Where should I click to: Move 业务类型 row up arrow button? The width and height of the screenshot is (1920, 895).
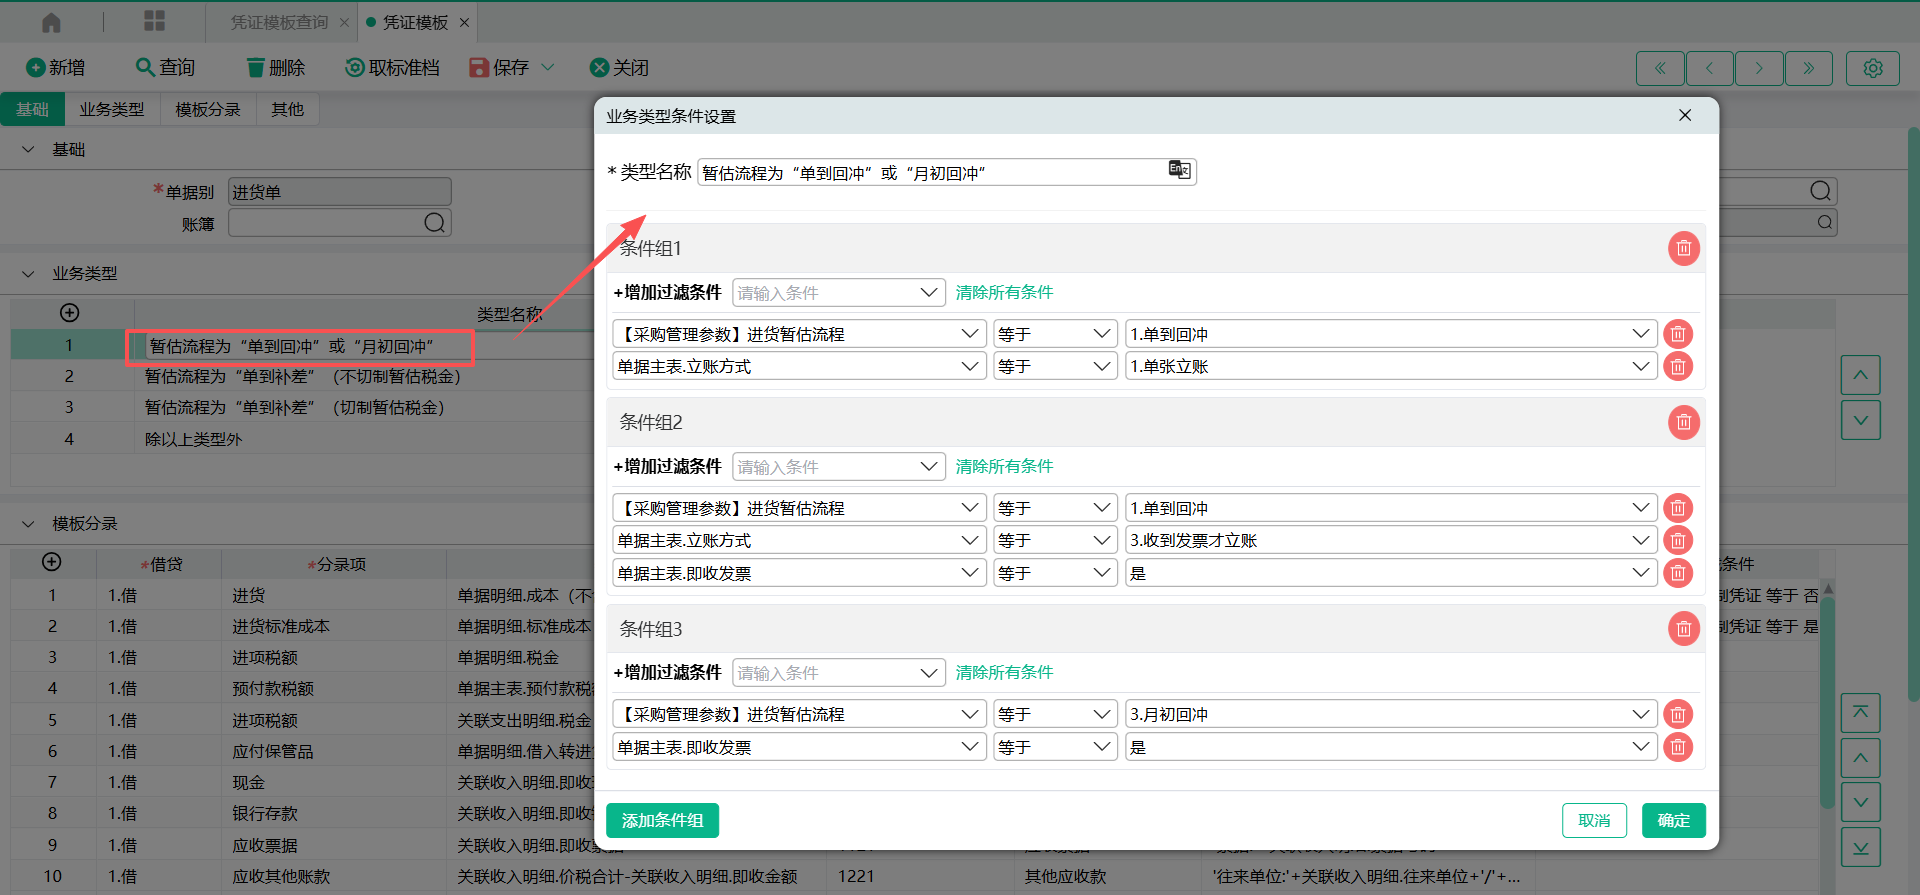[1860, 375]
